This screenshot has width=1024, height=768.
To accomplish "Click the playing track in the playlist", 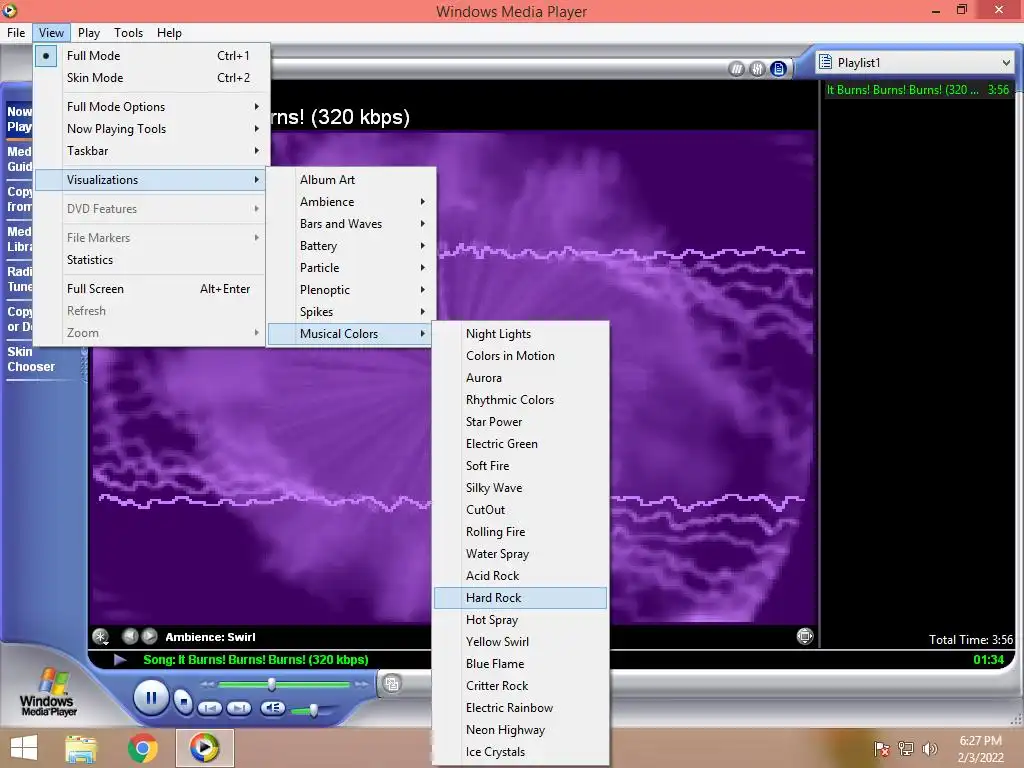I will tap(918, 89).
